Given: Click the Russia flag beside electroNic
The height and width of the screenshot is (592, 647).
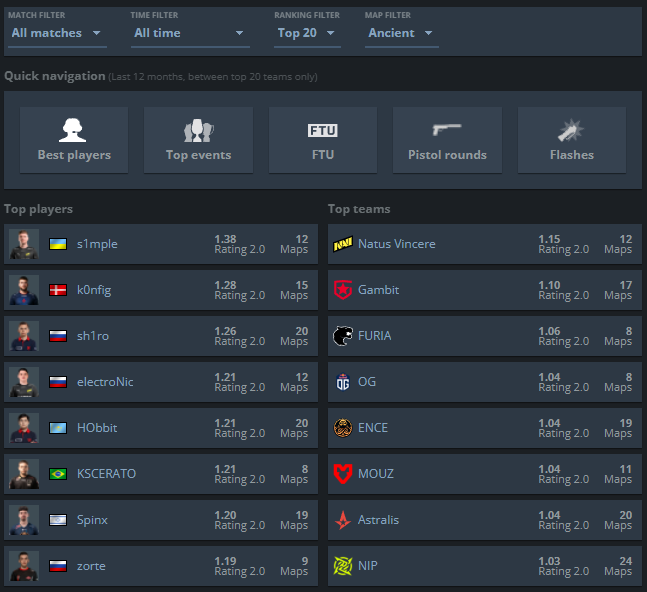Looking at the screenshot, I should [58, 382].
